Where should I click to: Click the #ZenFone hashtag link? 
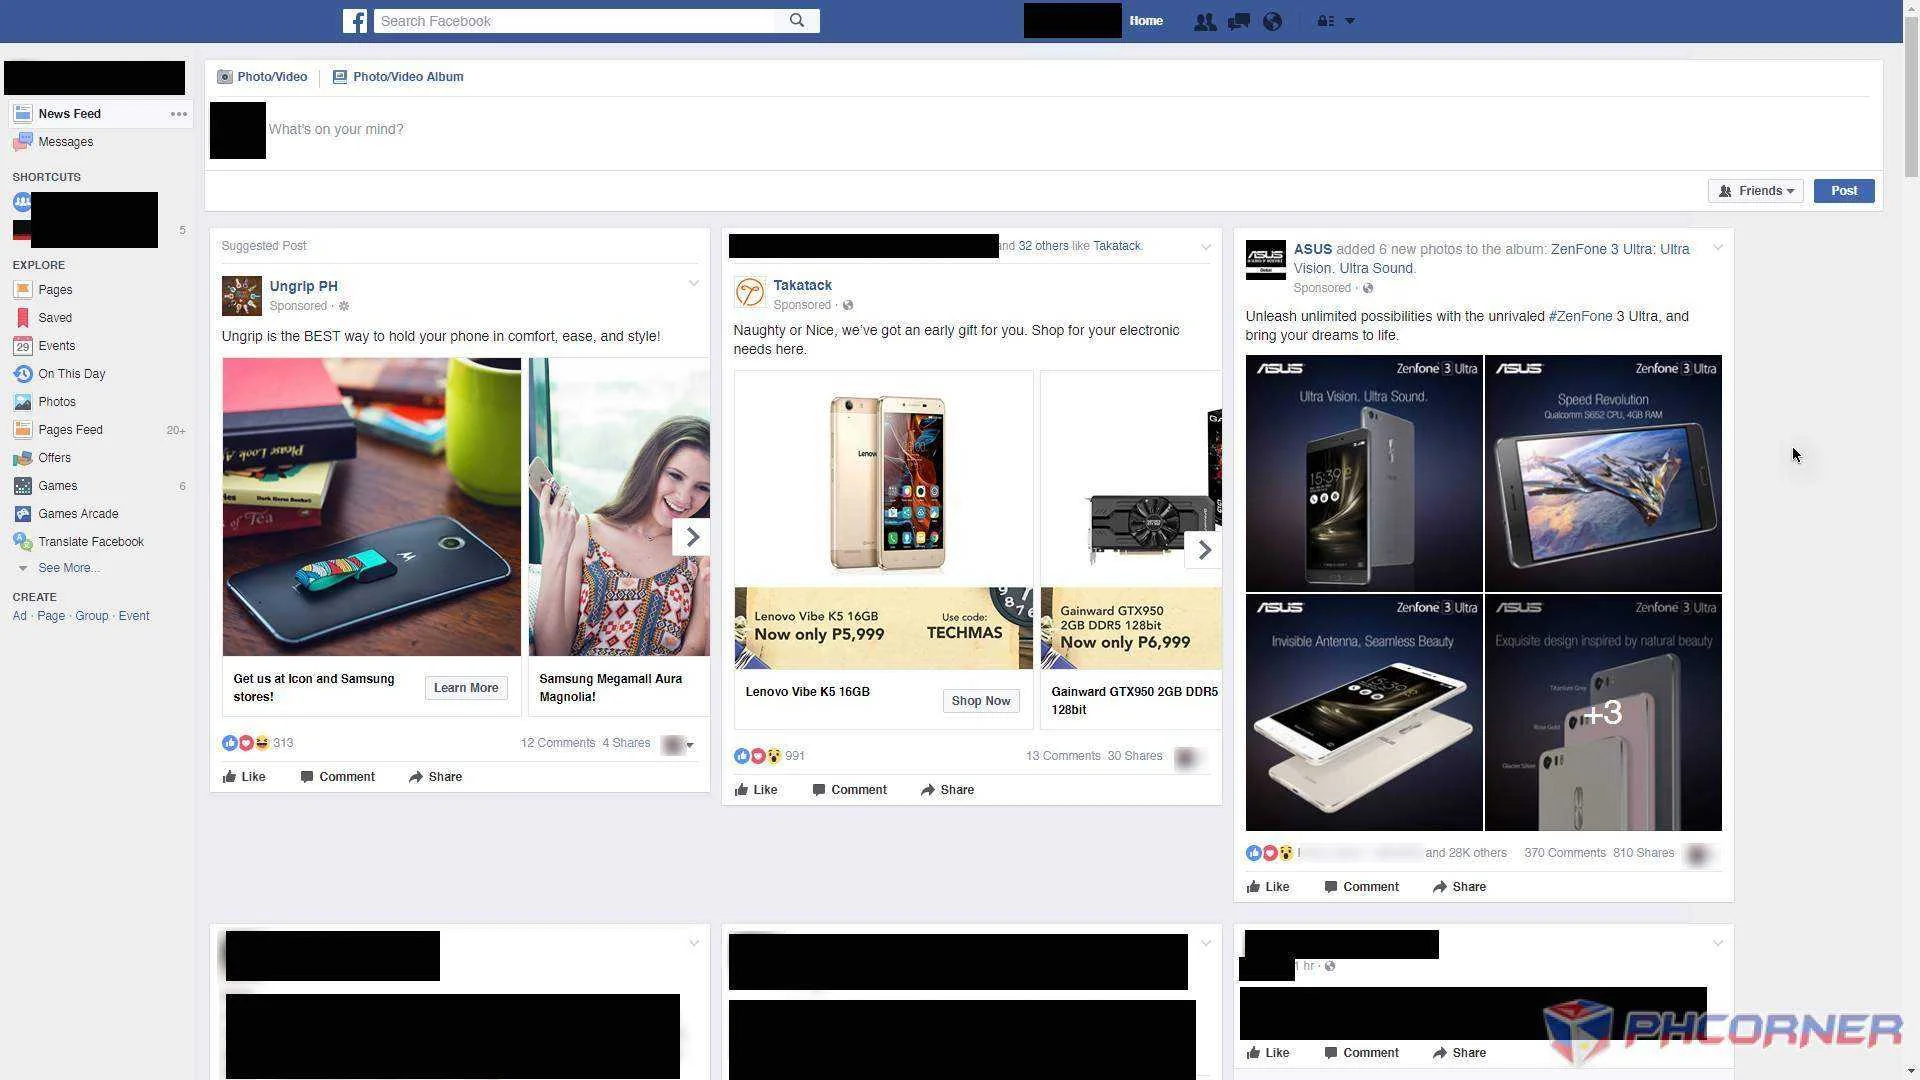[1580, 316]
